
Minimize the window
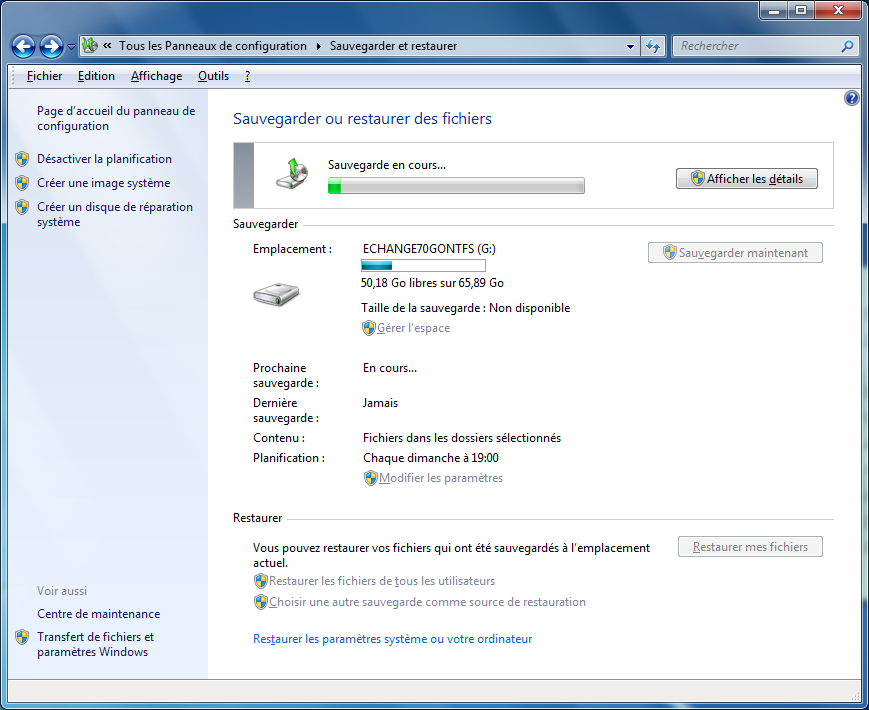[774, 10]
